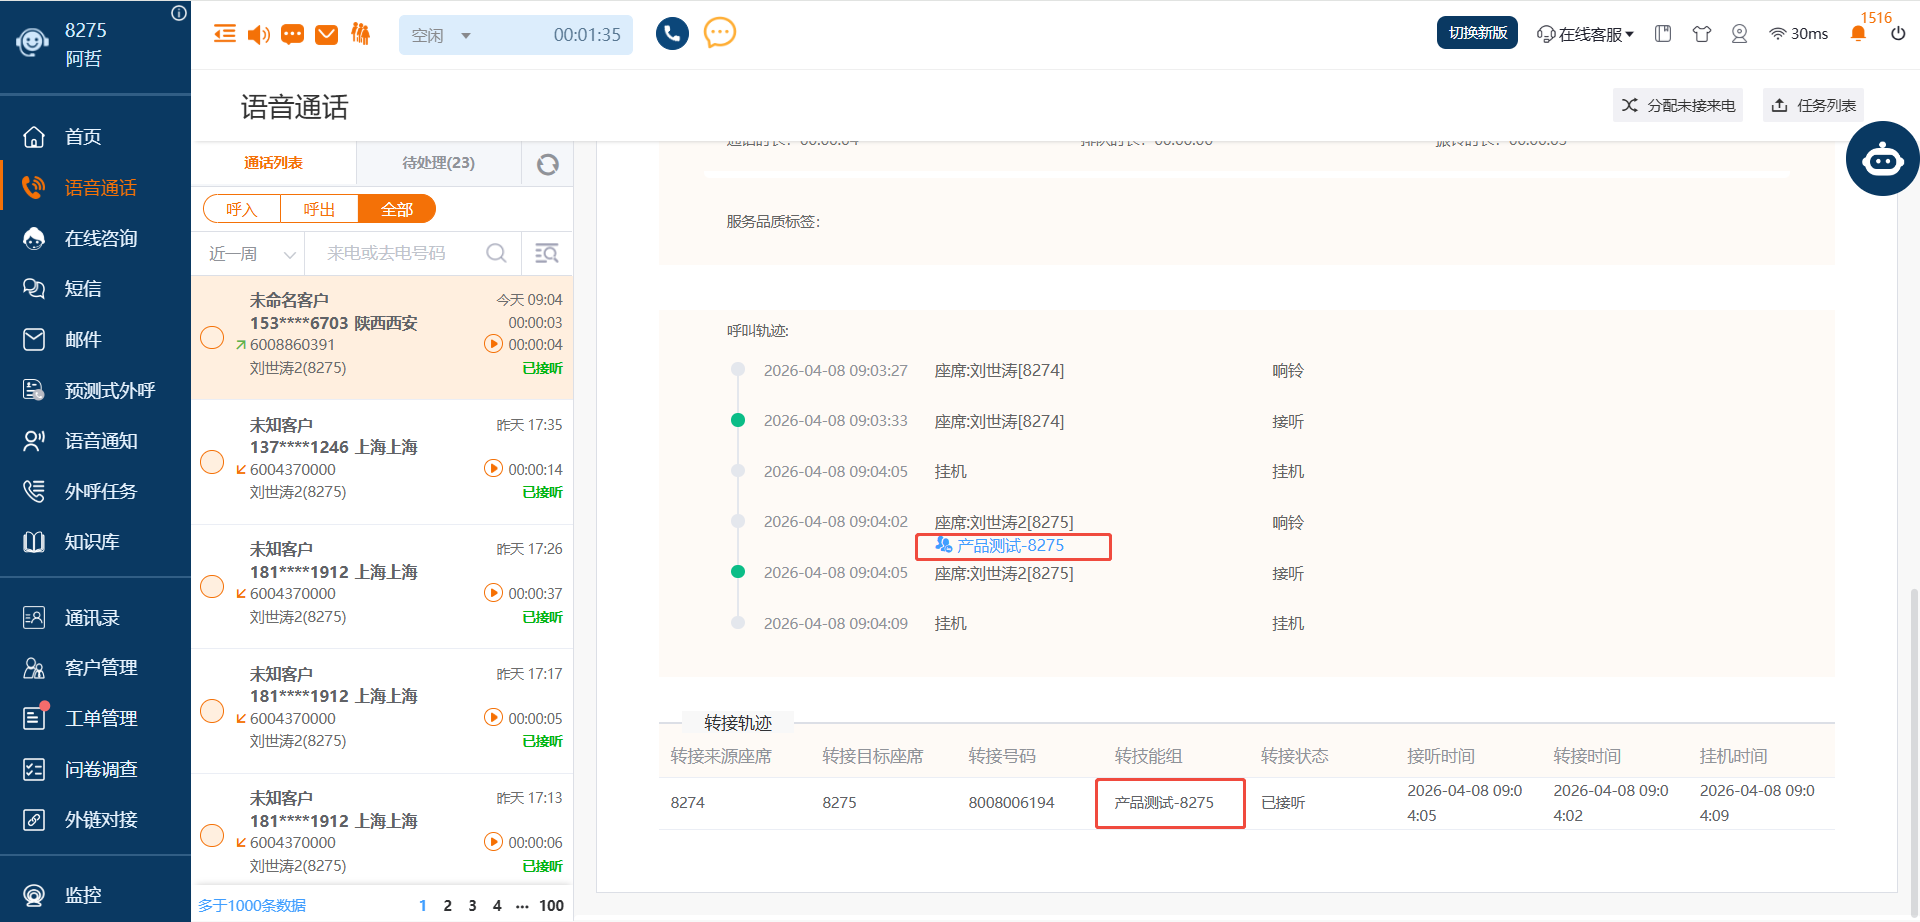Expand the 空闲 agent status dropdown
The image size is (1920, 922).
click(x=465, y=36)
